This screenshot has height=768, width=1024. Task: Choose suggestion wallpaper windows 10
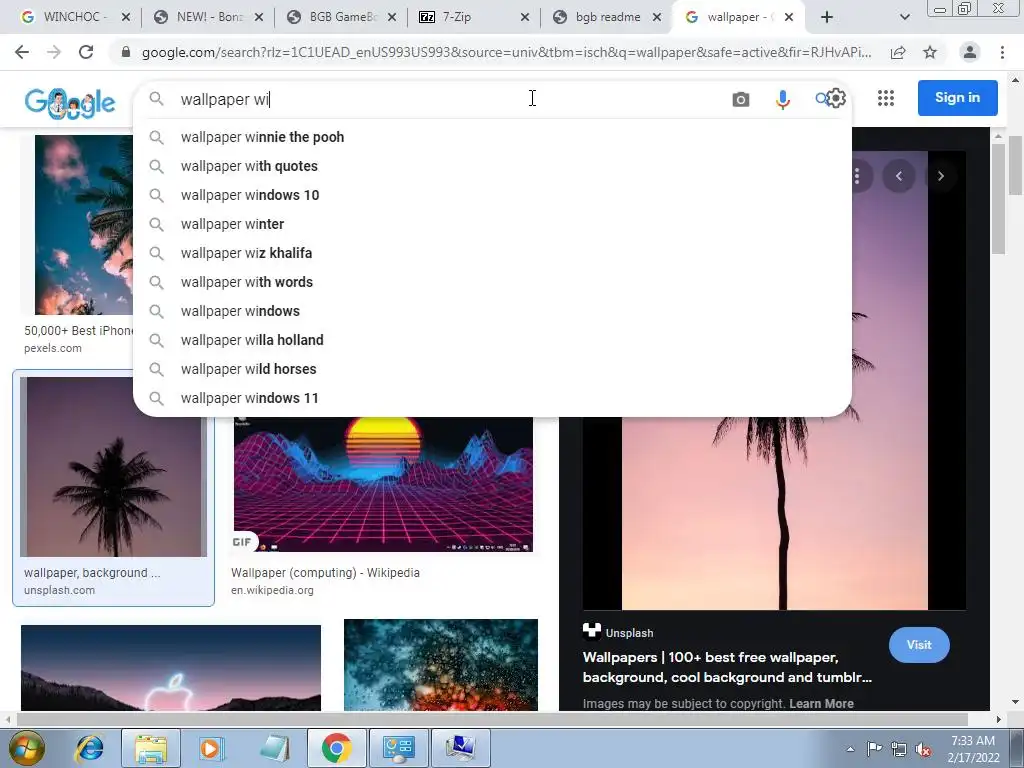pos(492,195)
